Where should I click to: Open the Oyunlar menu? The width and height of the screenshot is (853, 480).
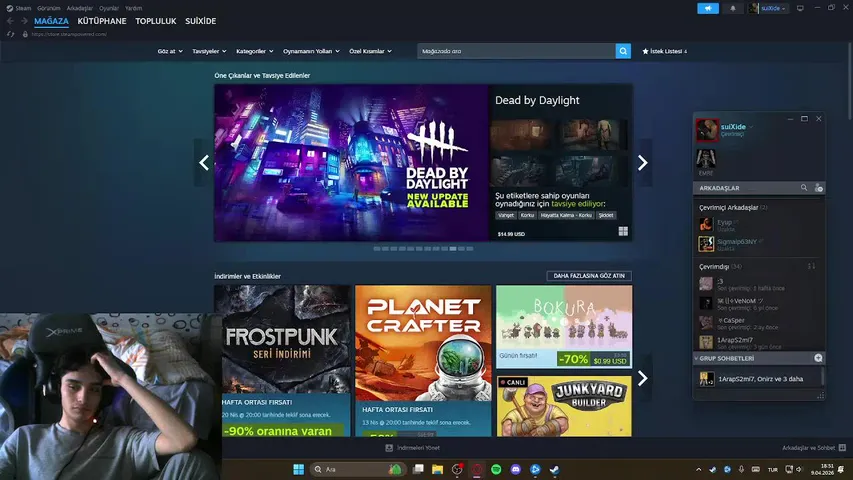109,8
